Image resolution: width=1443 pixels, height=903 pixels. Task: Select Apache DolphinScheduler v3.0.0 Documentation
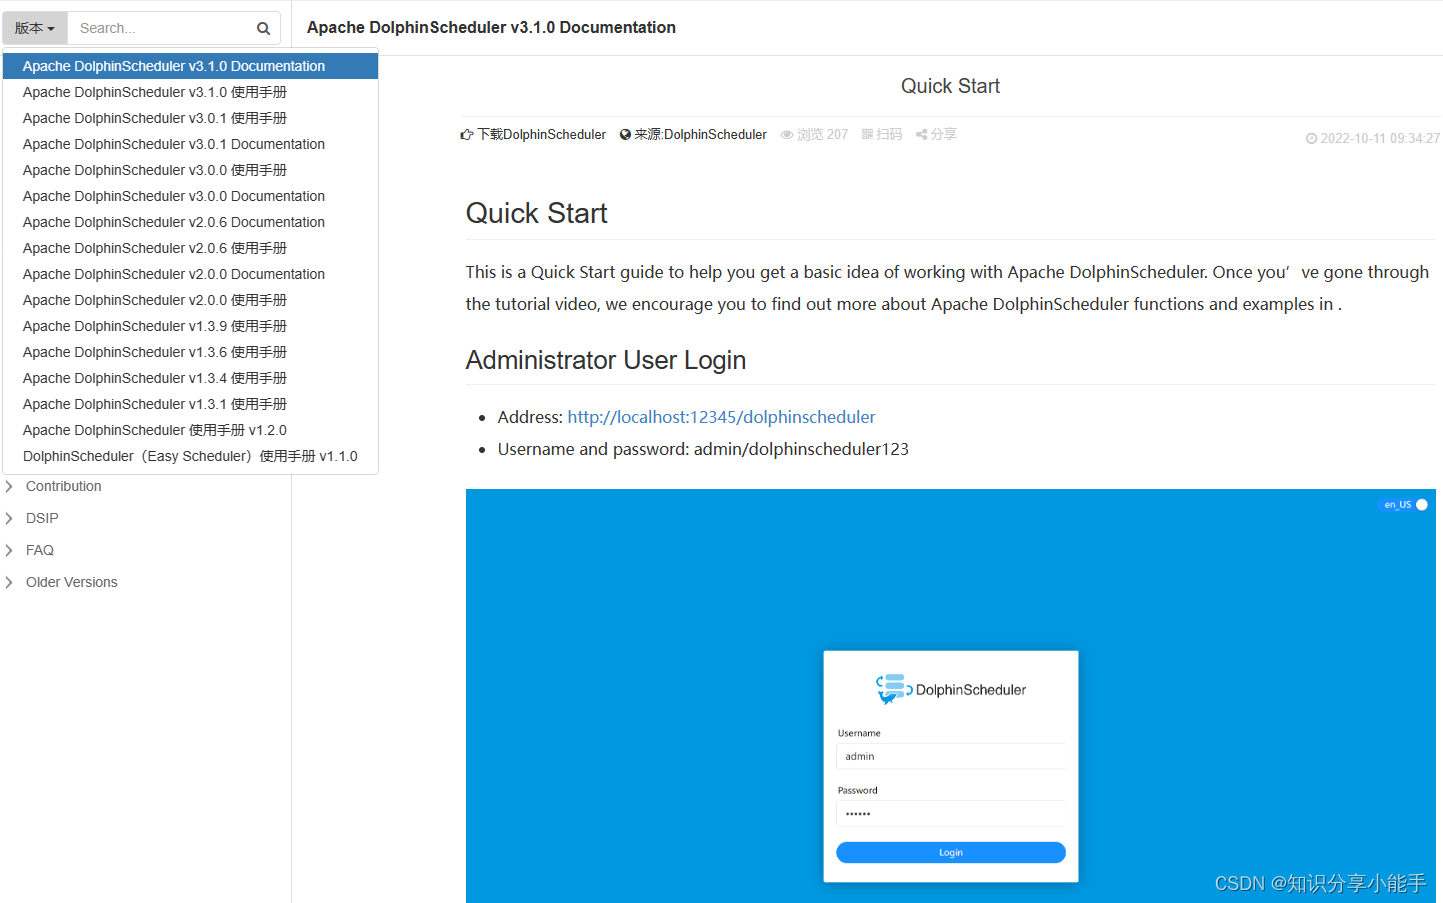tap(190, 196)
